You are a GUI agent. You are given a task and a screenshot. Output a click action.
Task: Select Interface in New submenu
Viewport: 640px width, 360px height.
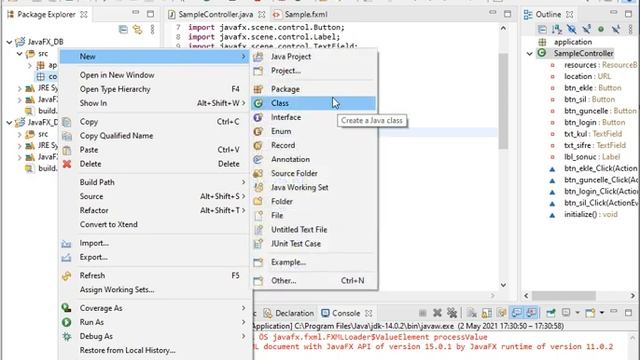(x=313, y=117)
